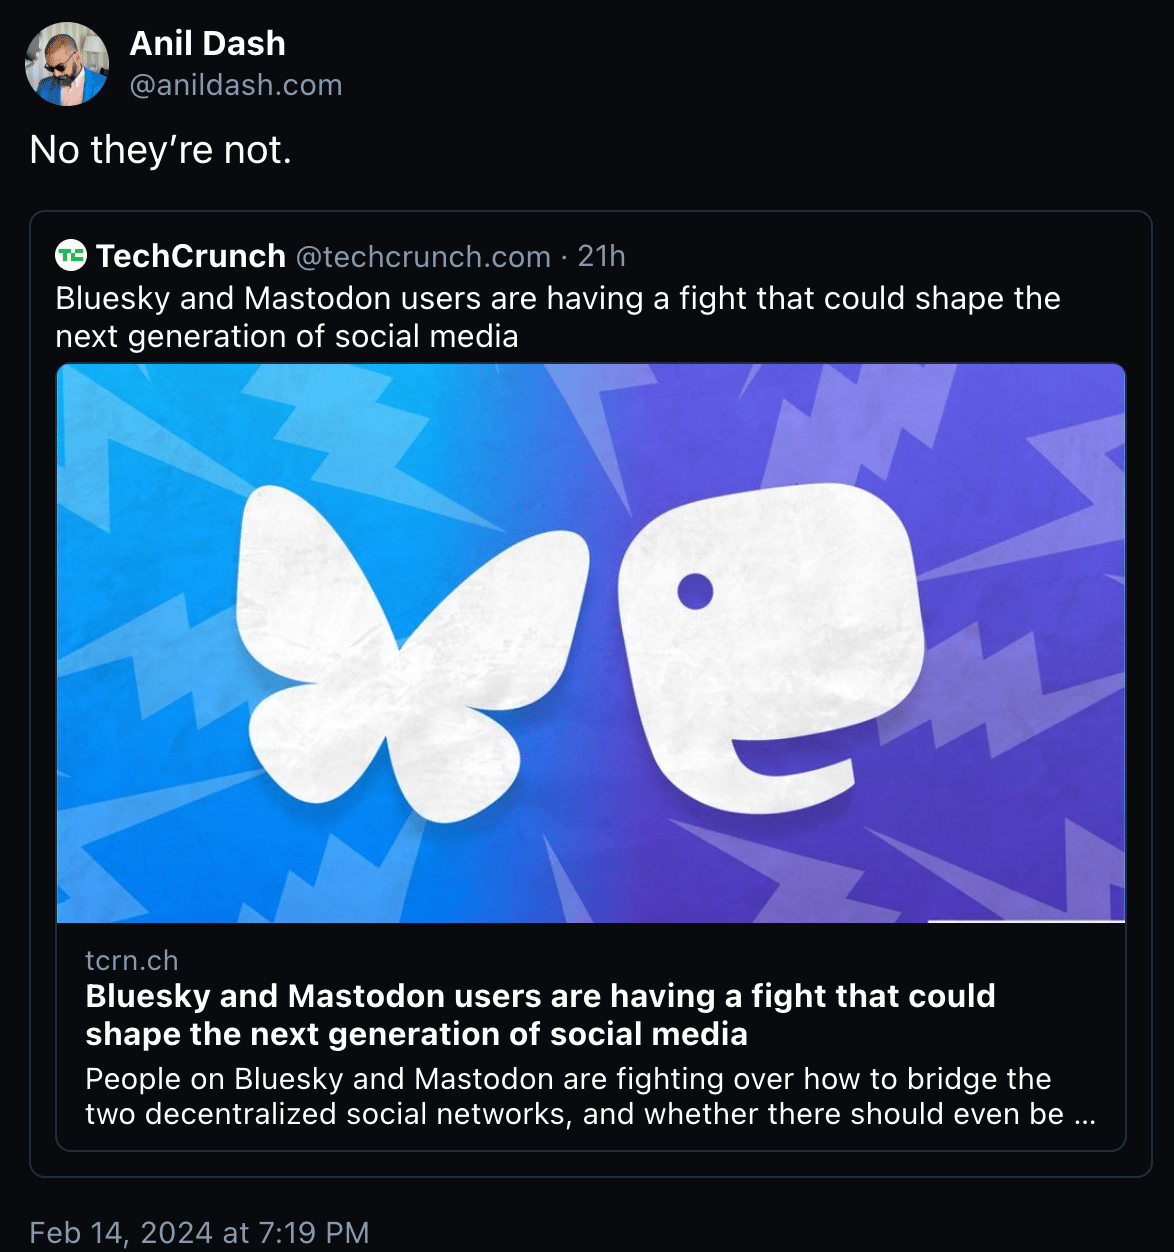Click the Mastodon elephant's eye
This screenshot has width=1174, height=1252.
(695, 591)
